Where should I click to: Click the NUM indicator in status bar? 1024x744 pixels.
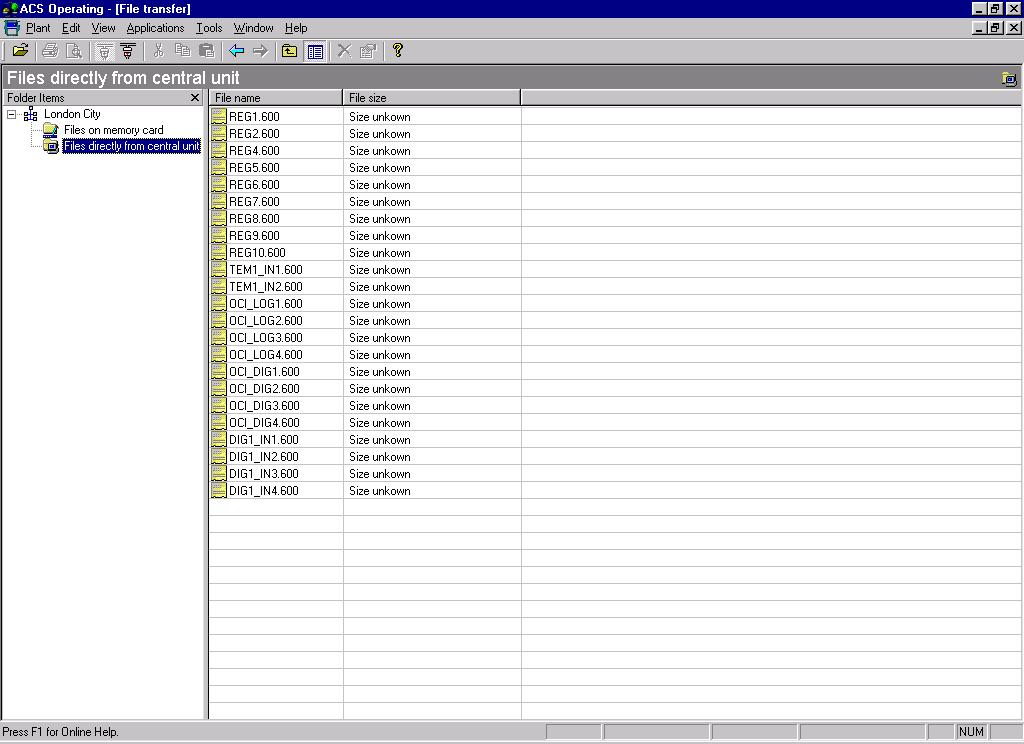pos(971,732)
